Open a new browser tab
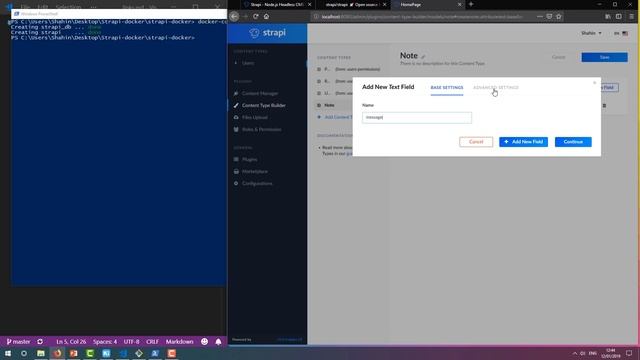640x360 pixels. pyautogui.click(x=471, y=4)
